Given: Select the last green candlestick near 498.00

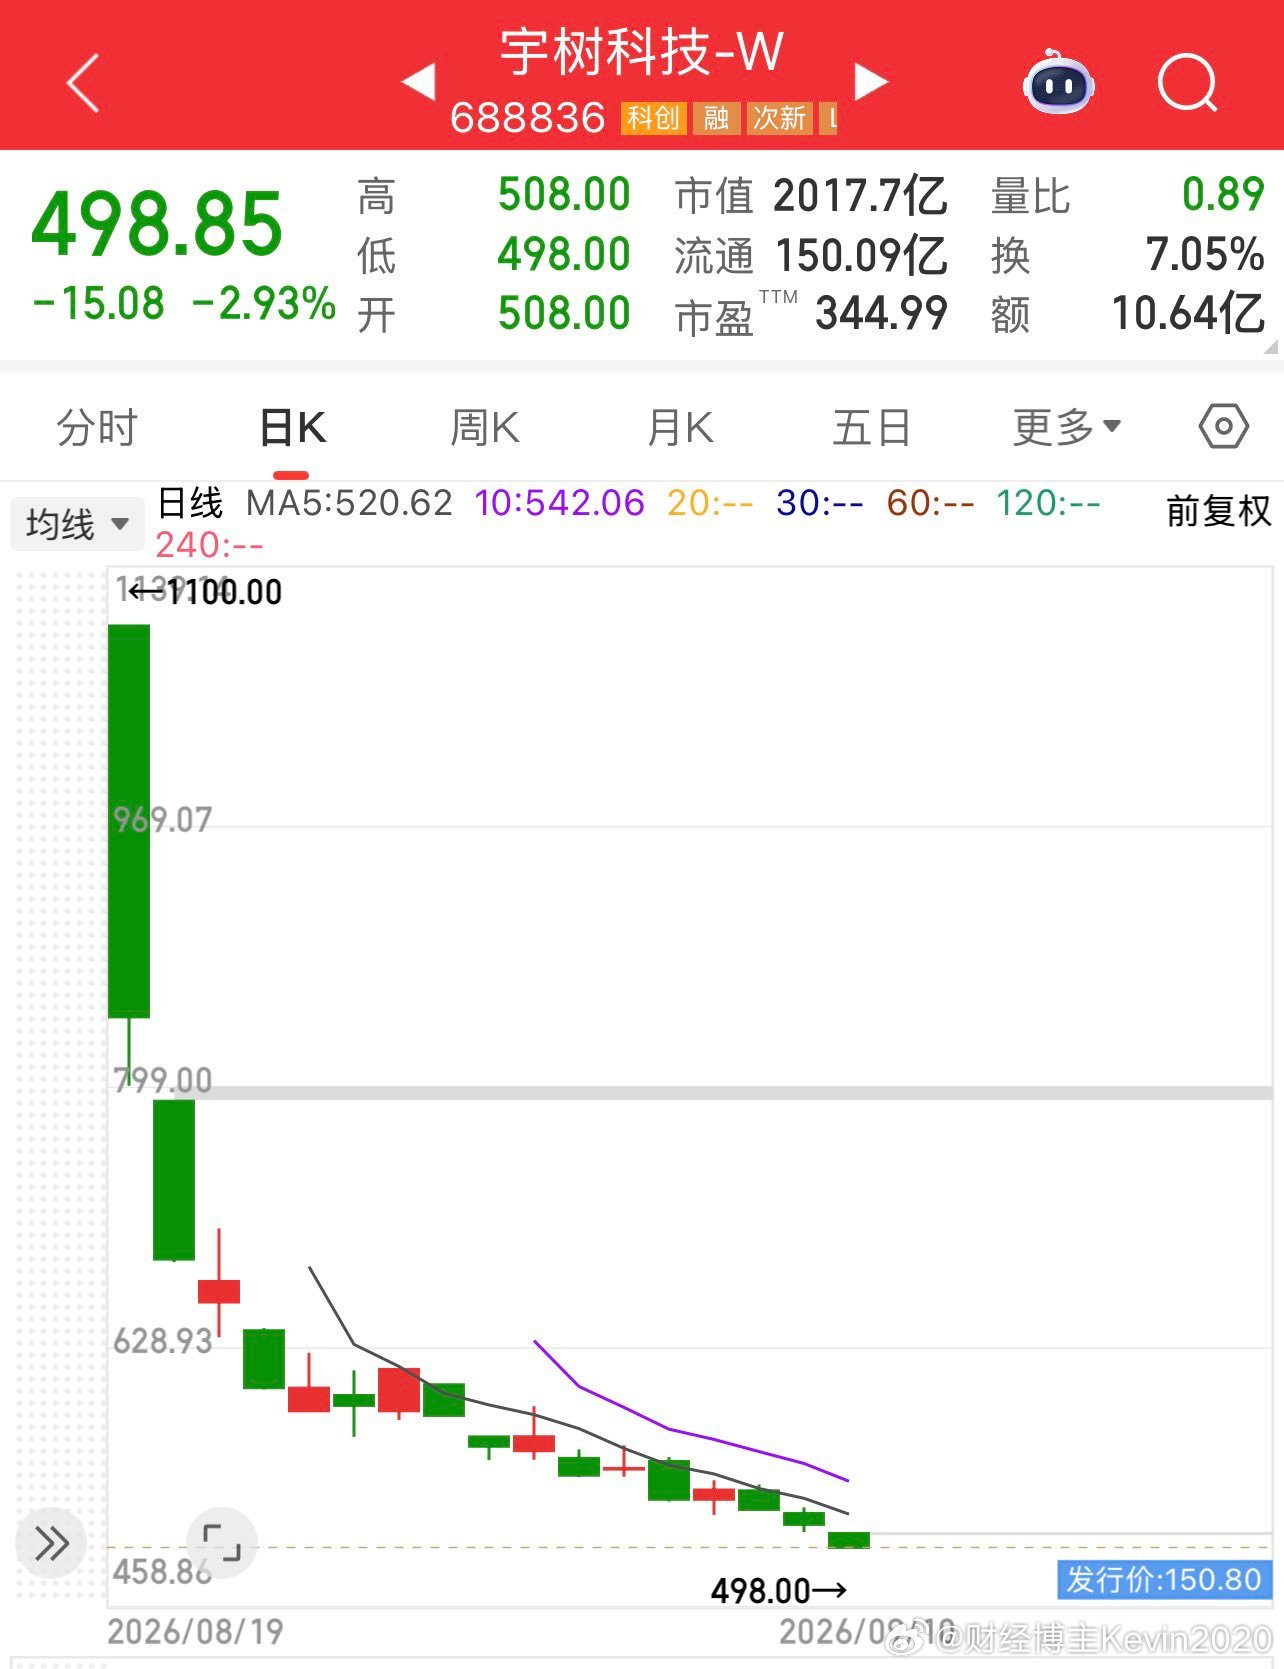Looking at the screenshot, I should click(849, 1540).
